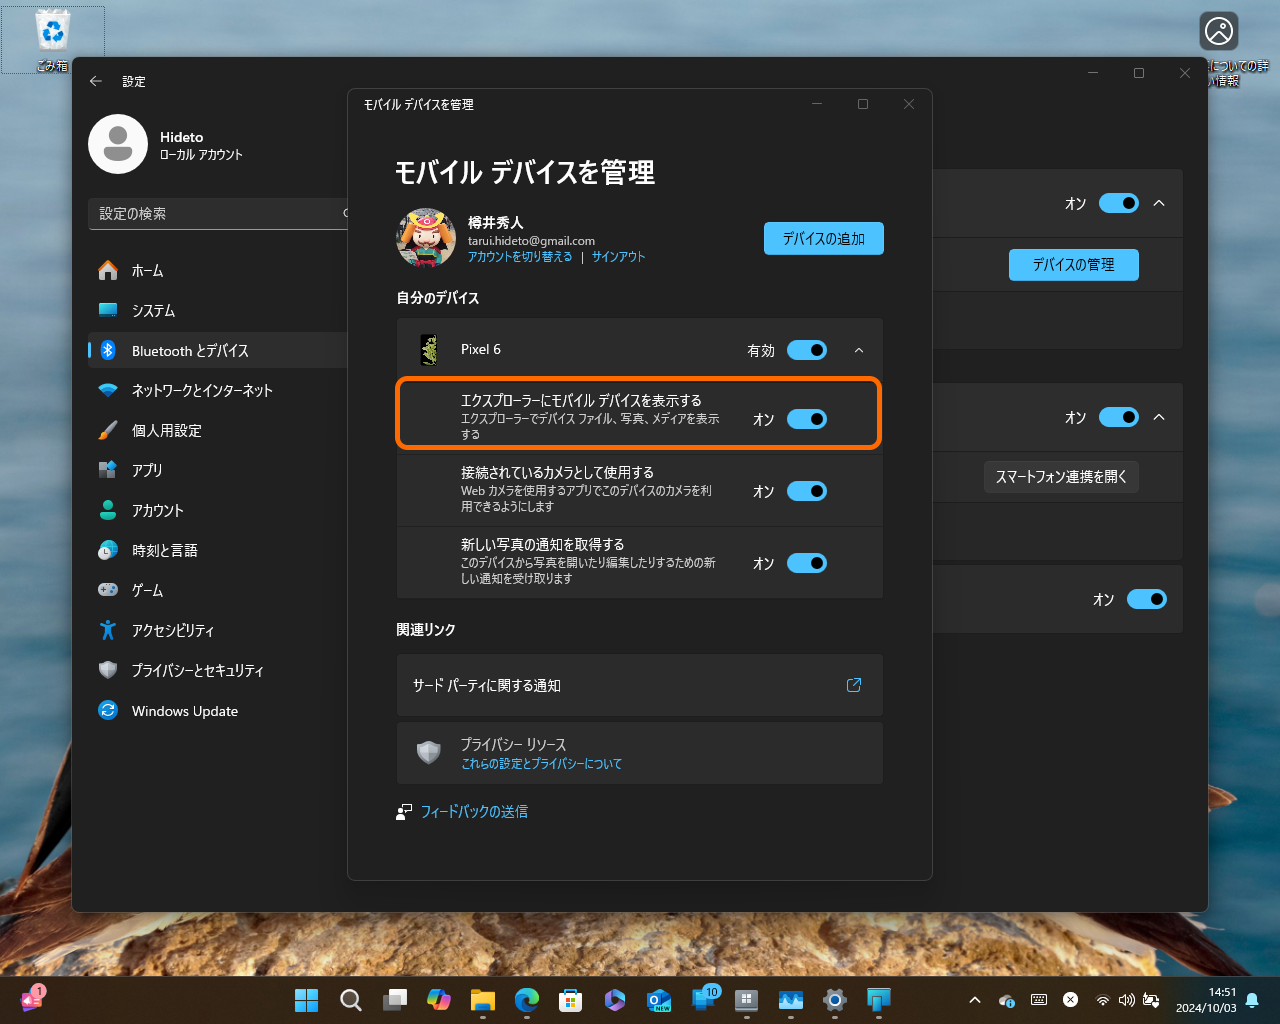Select Windows Update in the sidebar
This screenshot has height=1024, width=1280.
[185, 710]
